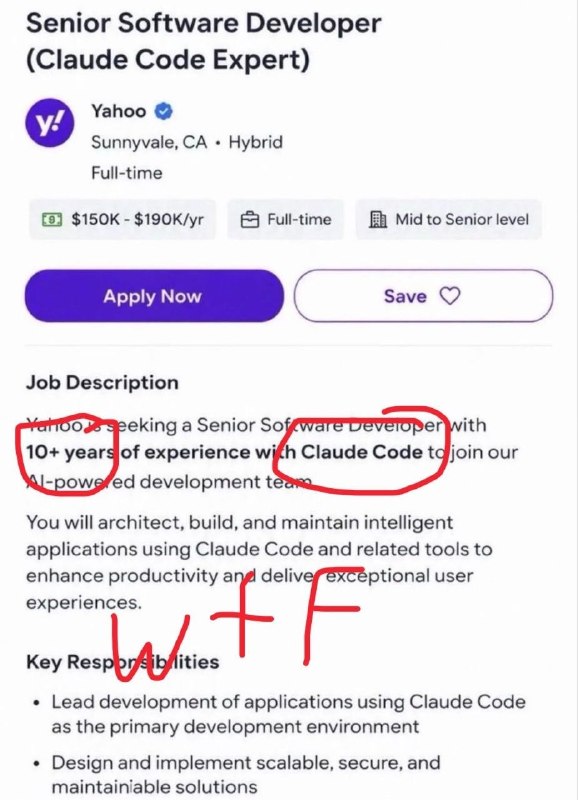Click the Full-time text under location
Image resolution: width=578 pixels, height=800 pixels.
pyautogui.click(x=127, y=173)
